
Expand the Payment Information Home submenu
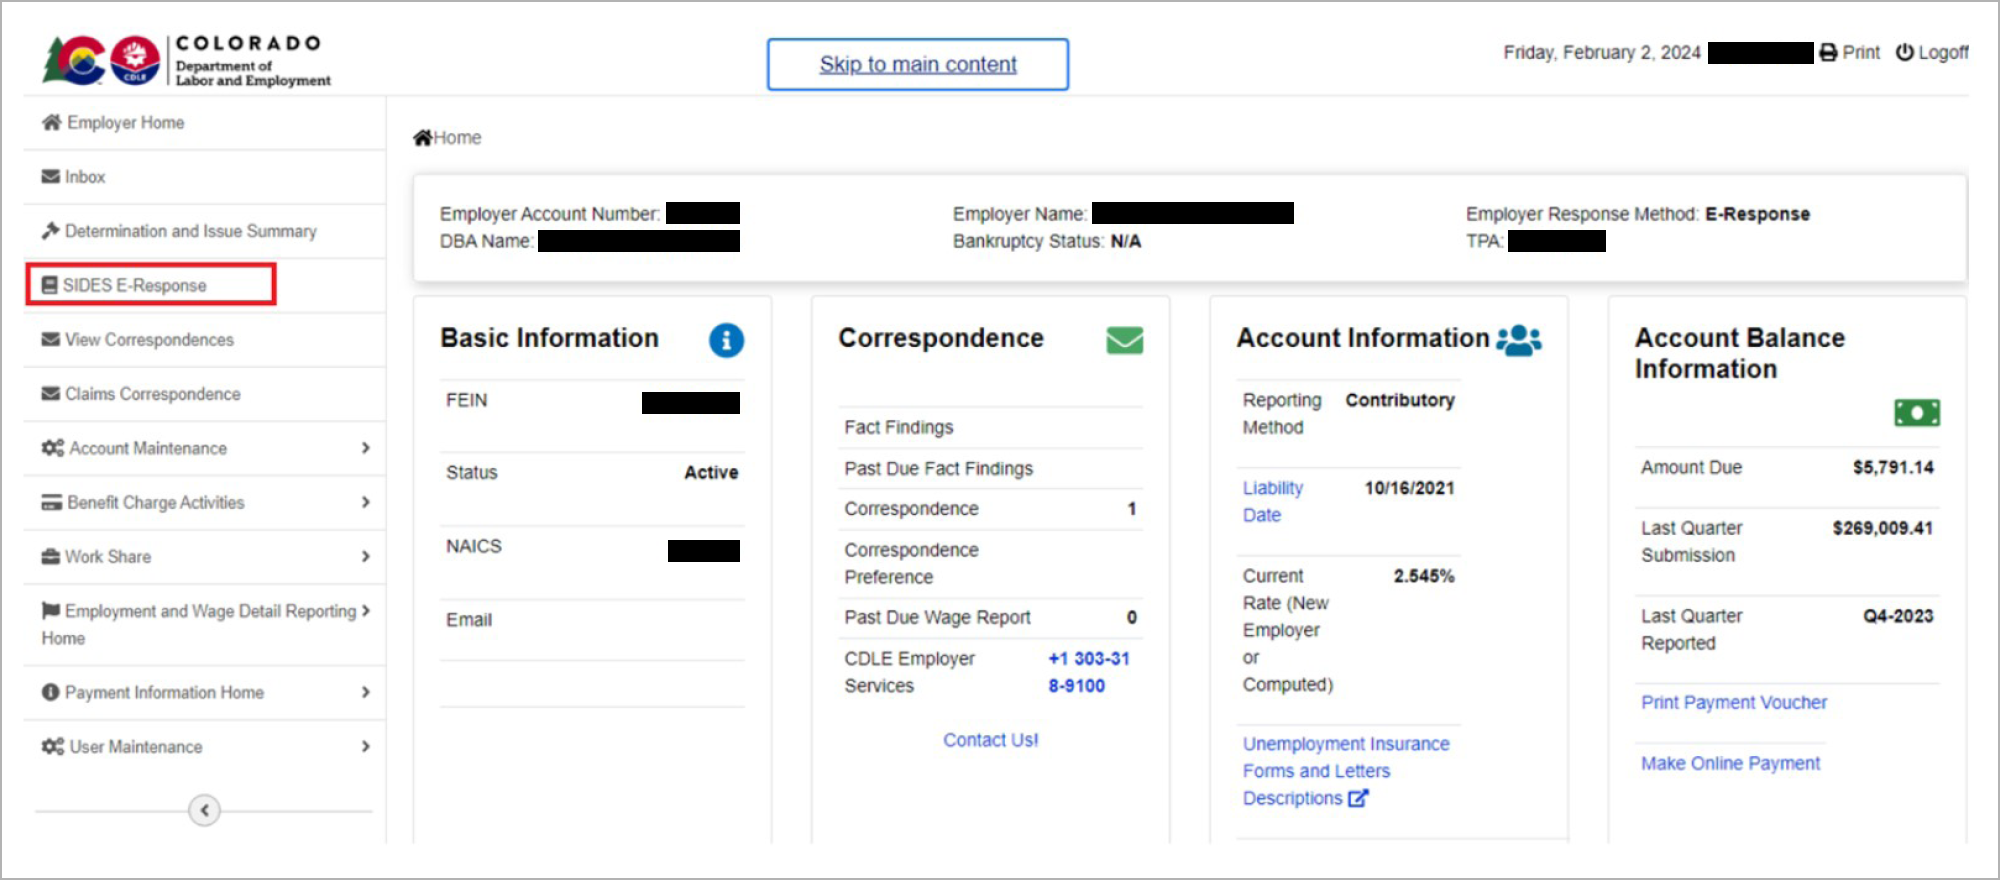(x=365, y=692)
